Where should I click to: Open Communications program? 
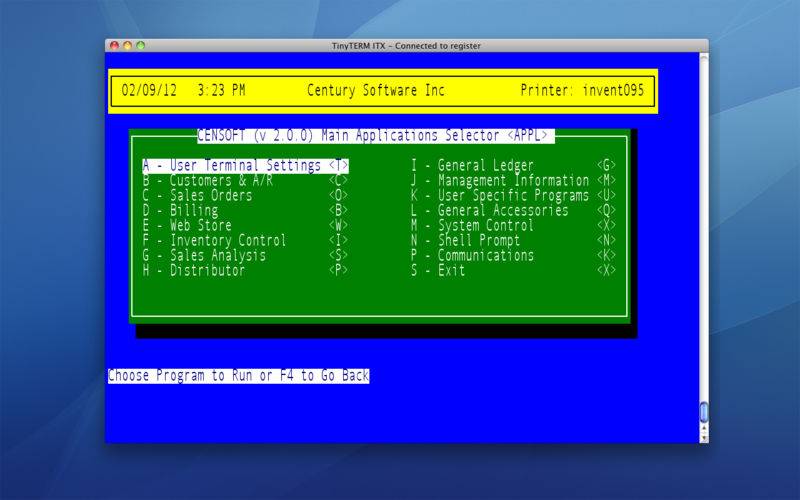click(x=513, y=255)
